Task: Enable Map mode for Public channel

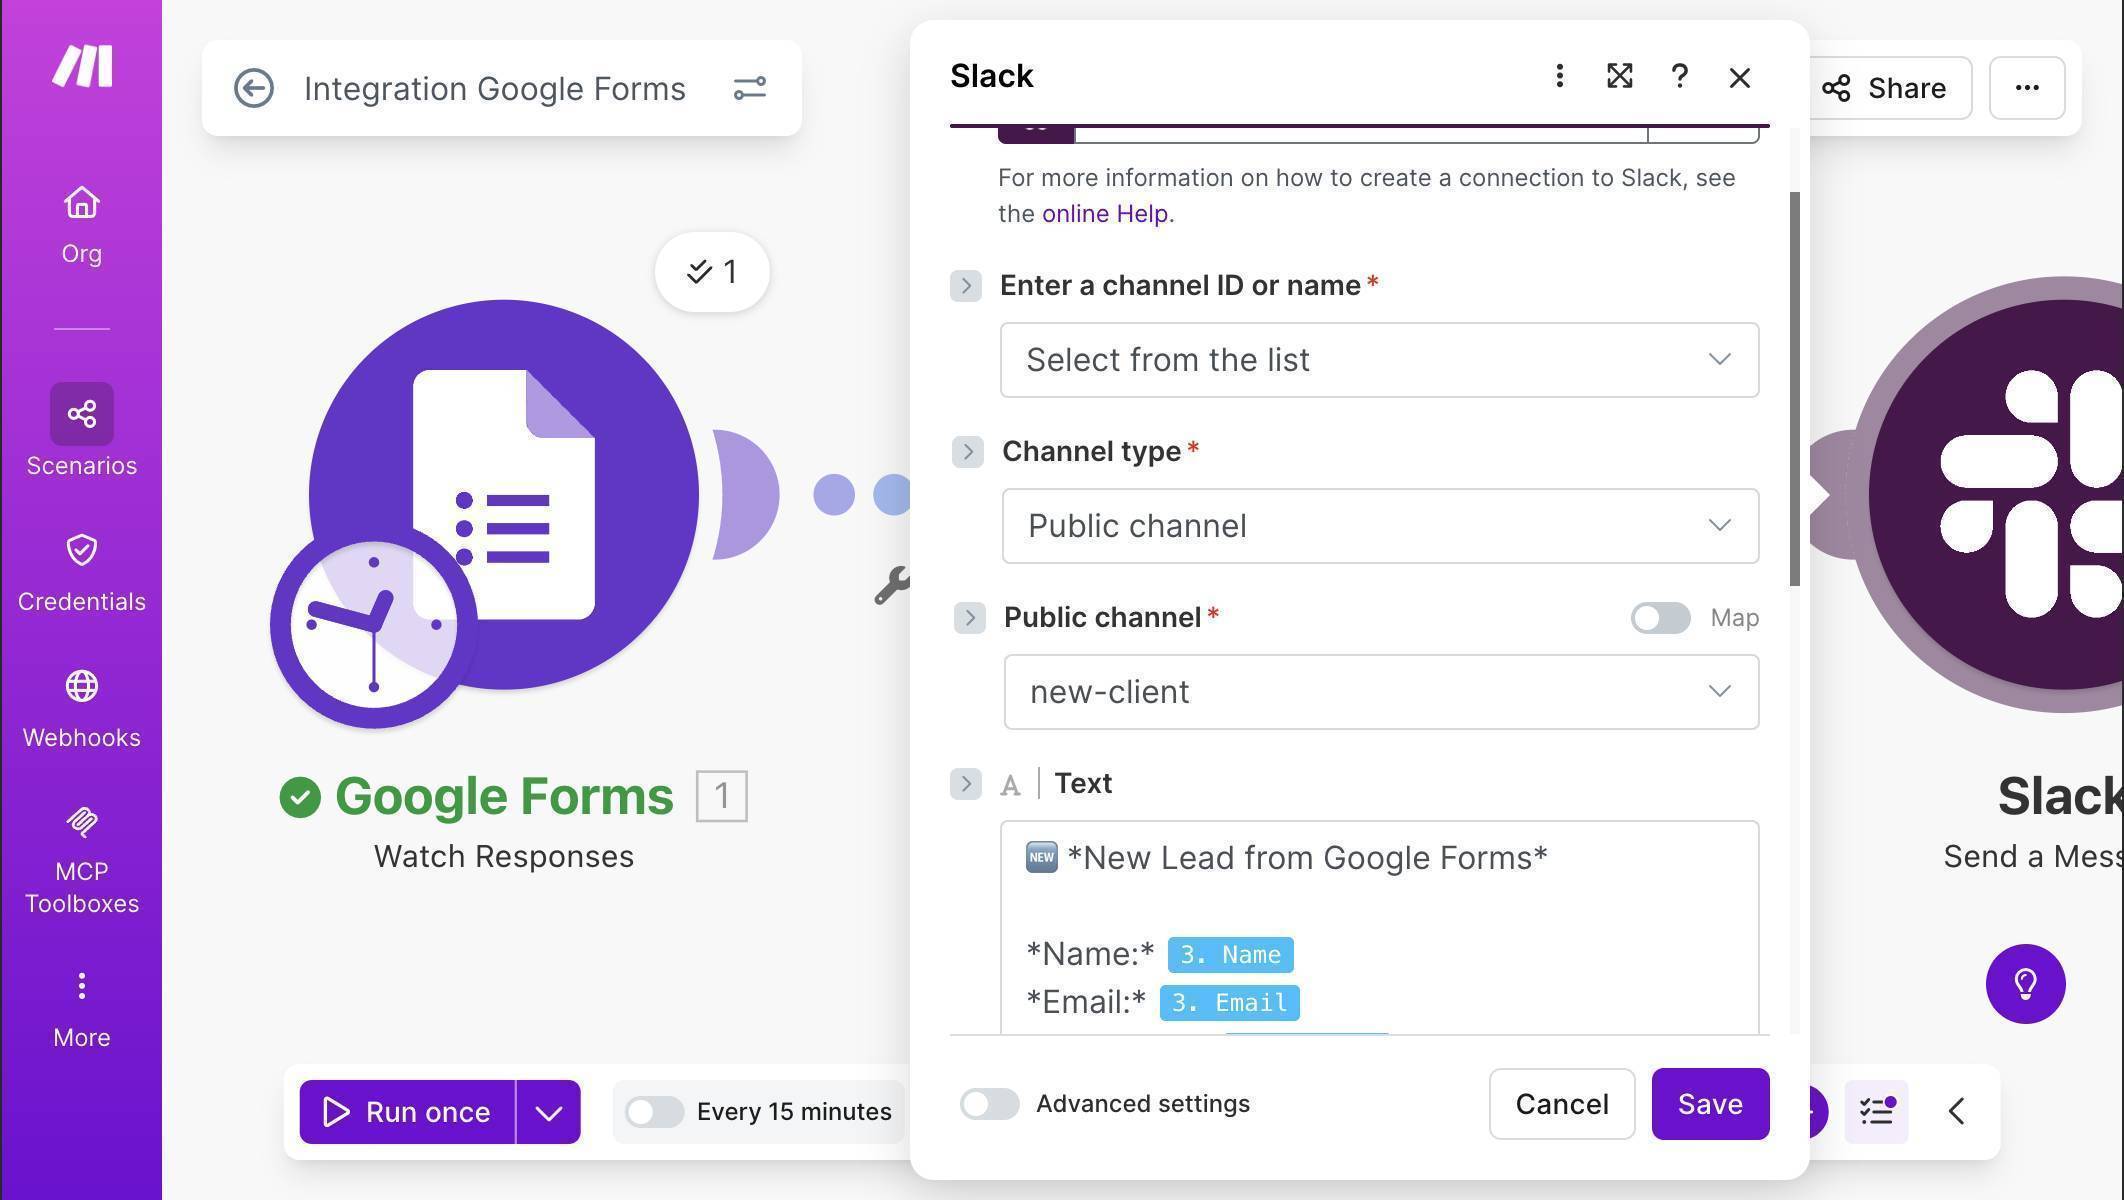Action: point(1660,618)
